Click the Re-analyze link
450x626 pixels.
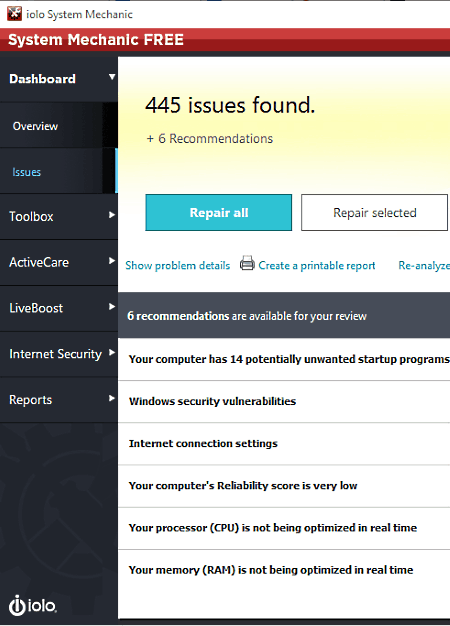424,265
